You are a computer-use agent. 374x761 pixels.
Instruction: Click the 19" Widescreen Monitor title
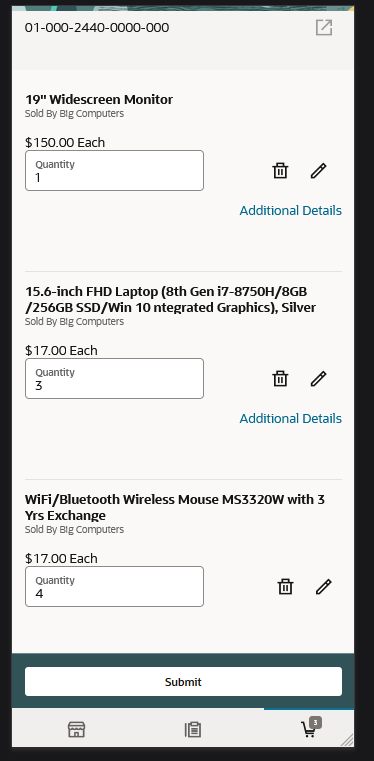[99, 99]
